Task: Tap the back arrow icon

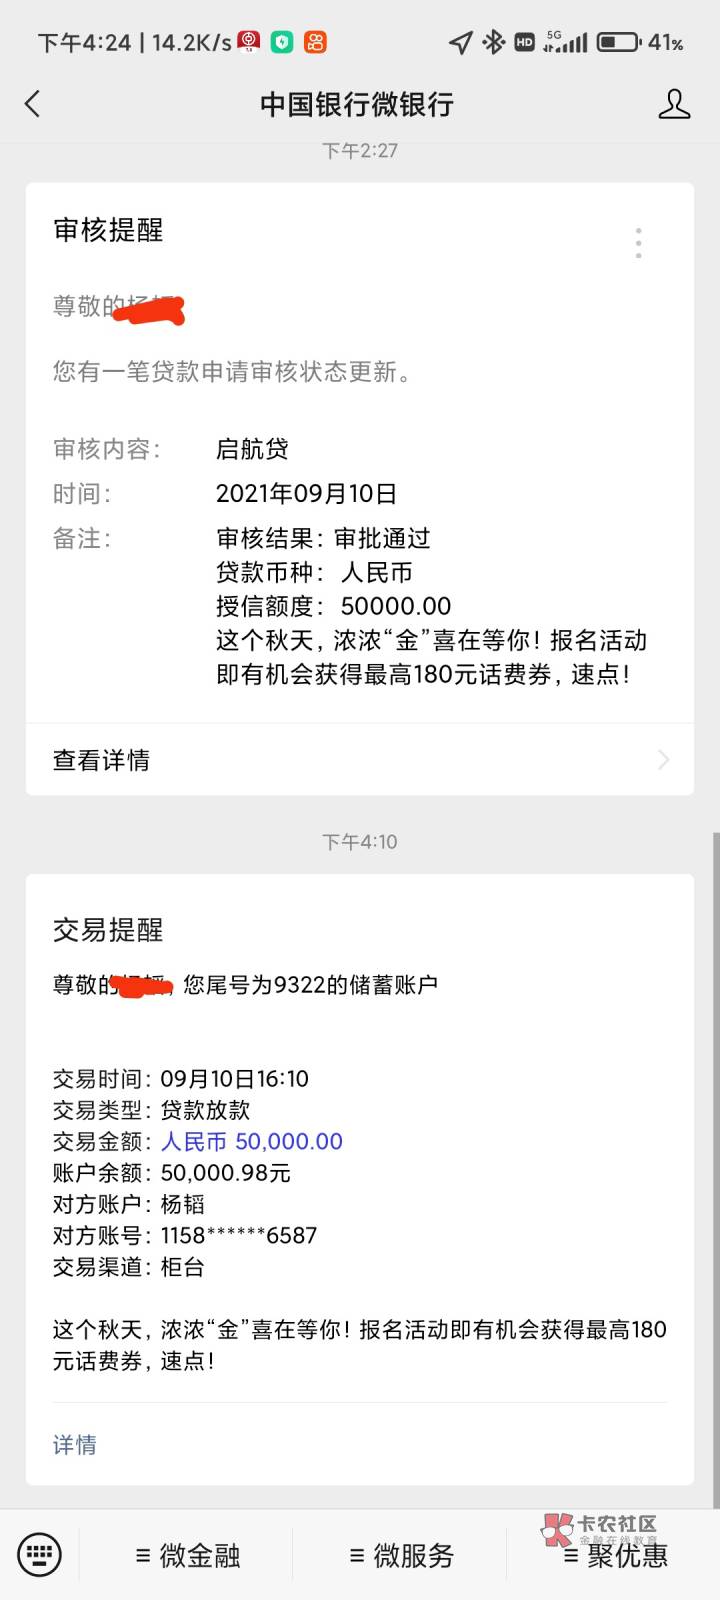Action: pyautogui.click(x=33, y=104)
